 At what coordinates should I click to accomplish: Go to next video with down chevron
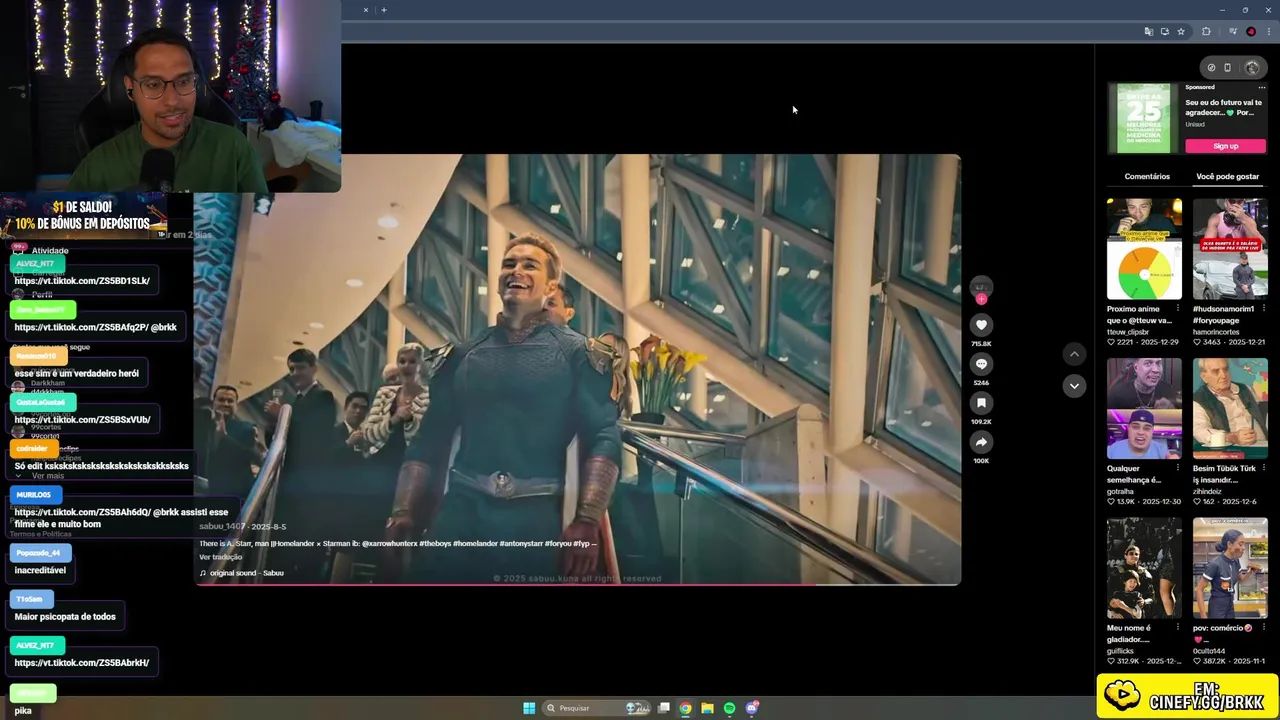click(1074, 386)
